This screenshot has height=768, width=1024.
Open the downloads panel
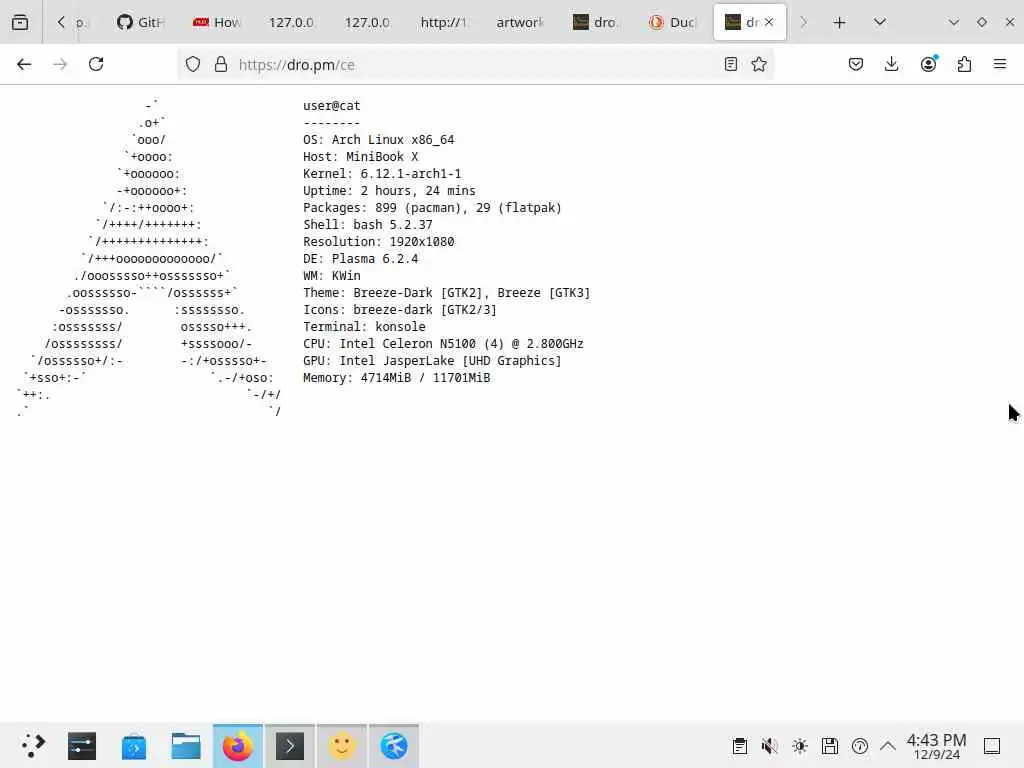click(891, 64)
